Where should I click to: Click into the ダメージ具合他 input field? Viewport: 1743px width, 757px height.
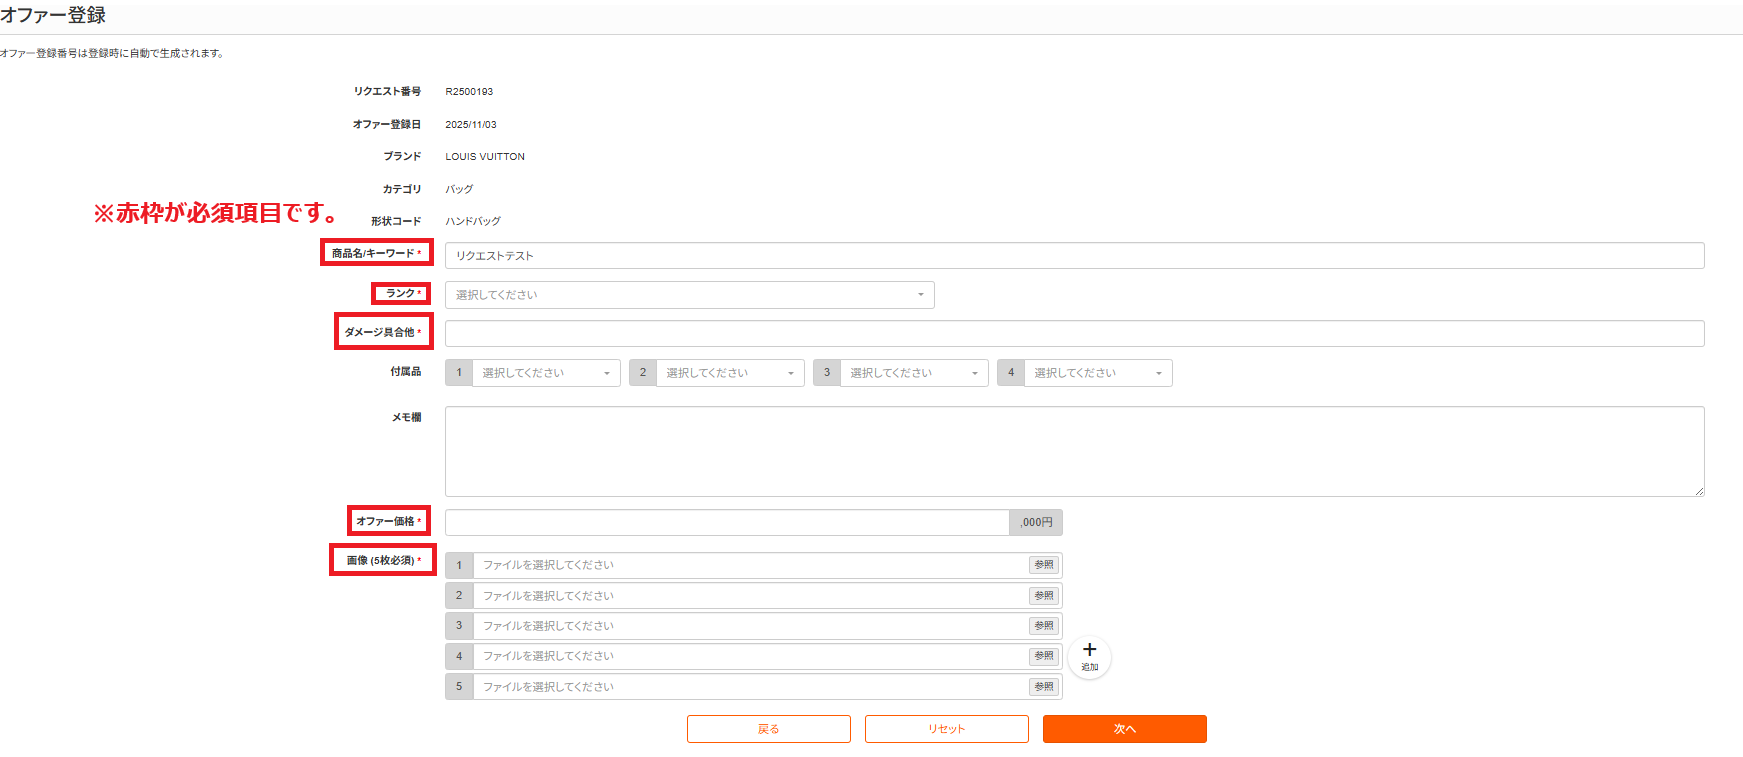click(x=1074, y=334)
